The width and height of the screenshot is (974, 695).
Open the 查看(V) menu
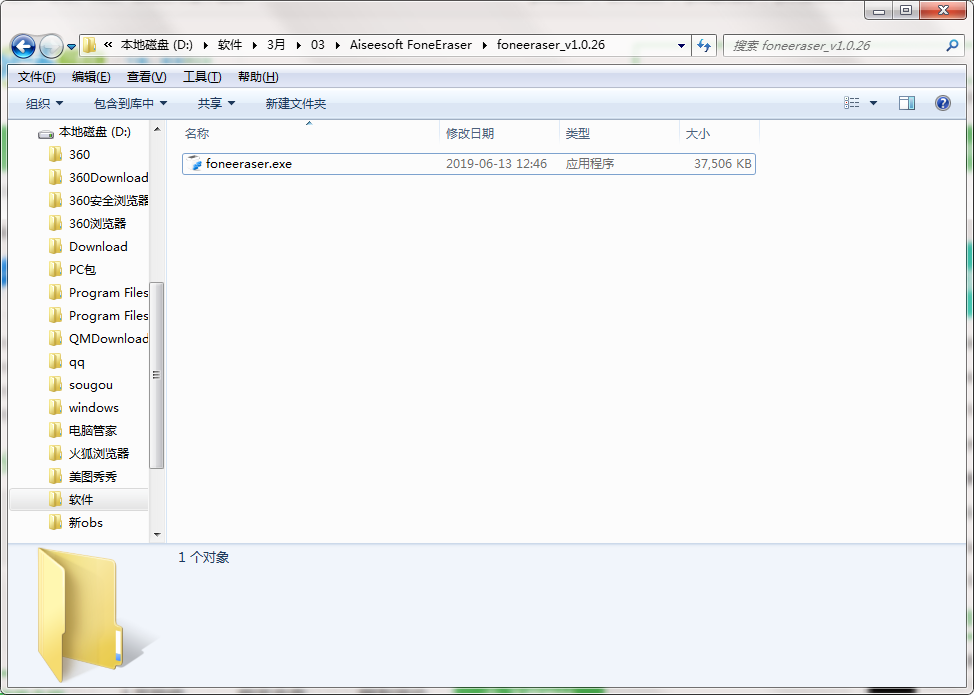[x=147, y=76]
